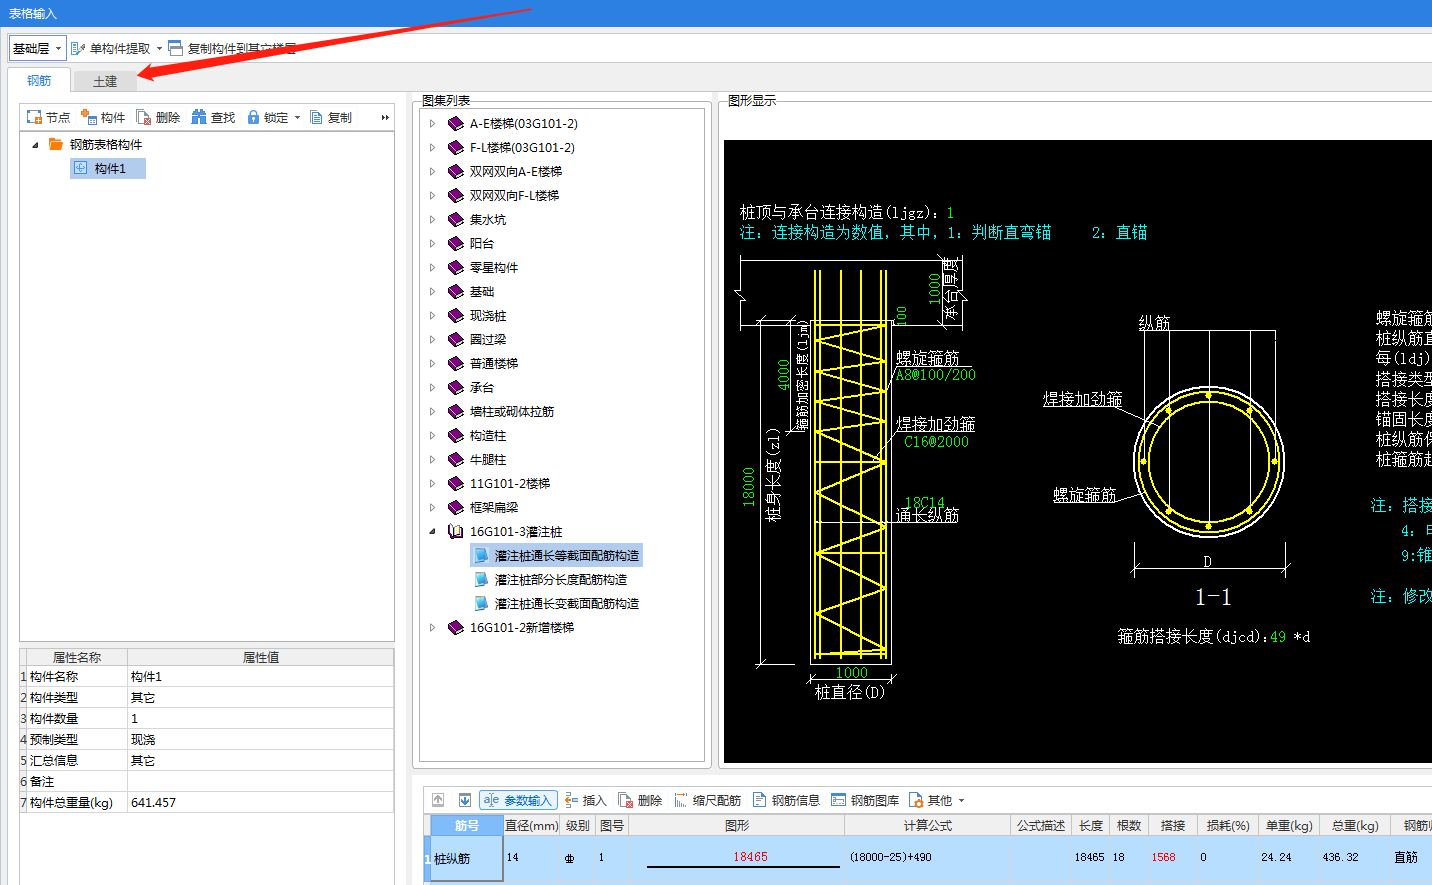Open the 锁定 dropdown arrow
Screen dimensions: 1432x885
pos(297,117)
